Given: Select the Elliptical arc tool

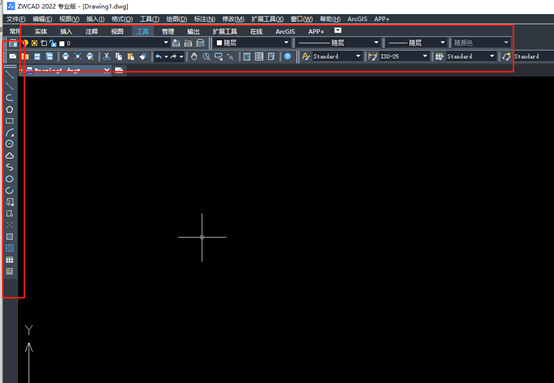Looking at the screenshot, I should click(10, 190).
